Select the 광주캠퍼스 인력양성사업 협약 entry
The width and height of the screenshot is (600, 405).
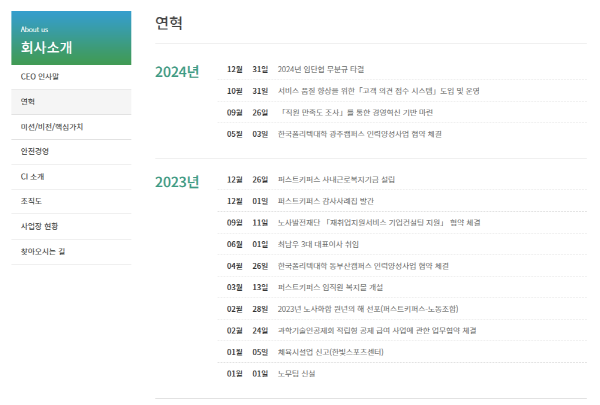[x=360, y=134]
